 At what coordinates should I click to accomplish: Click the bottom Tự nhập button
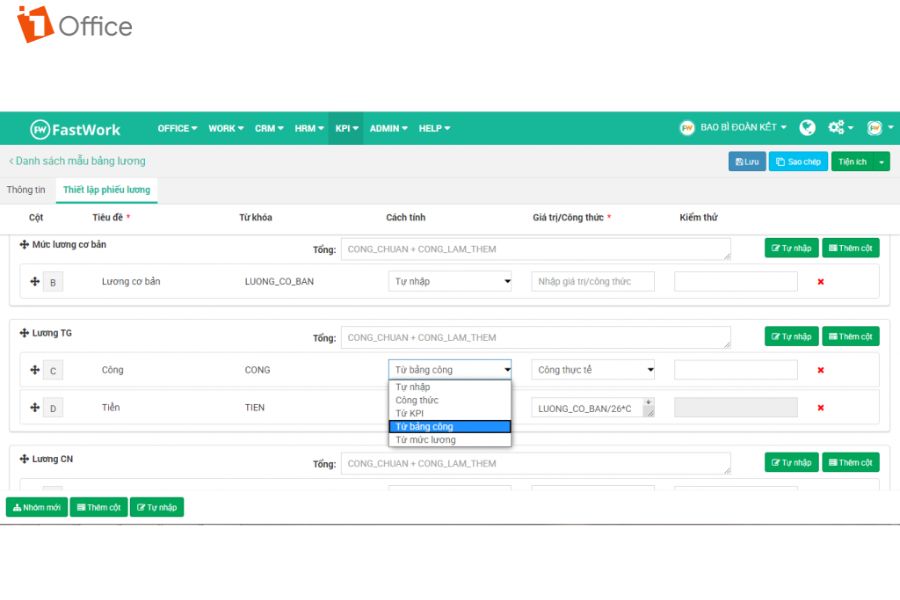coord(157,507)
